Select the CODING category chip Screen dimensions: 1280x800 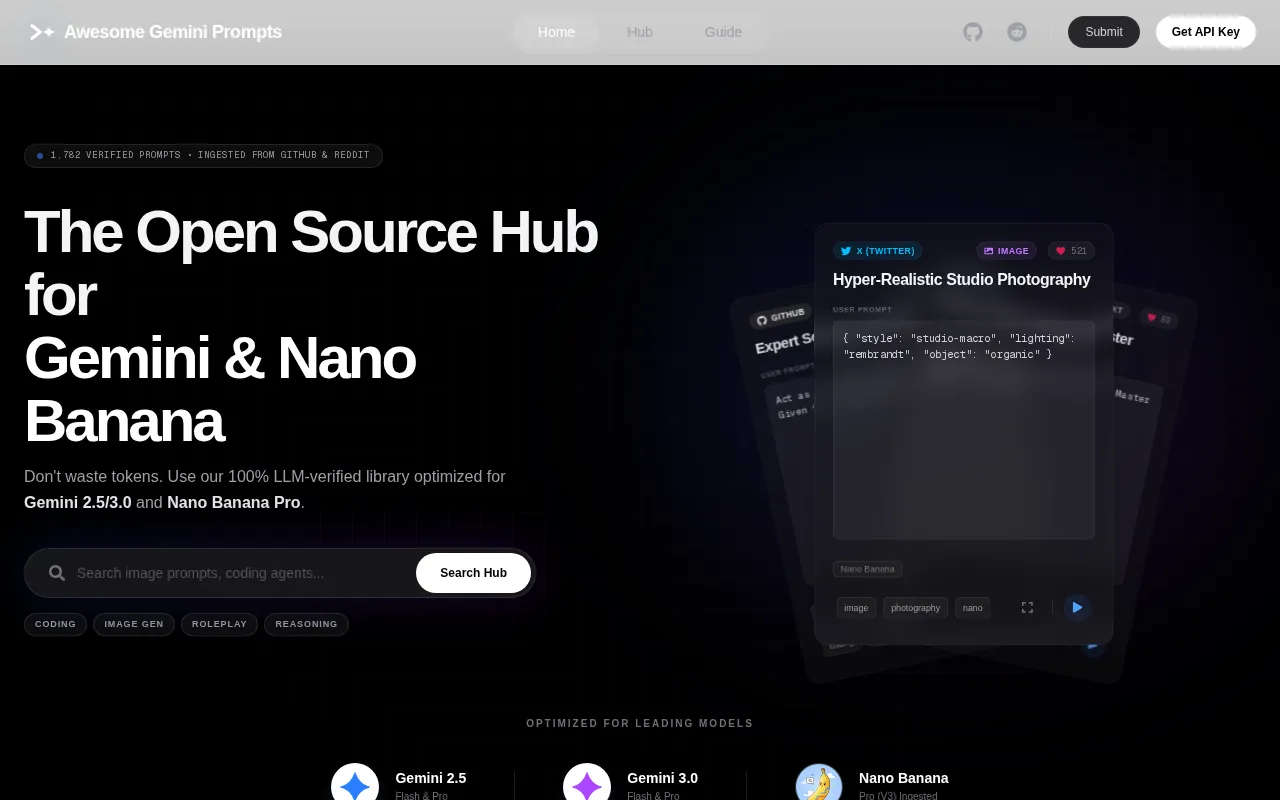pyautogui.click(x=55, y=624)
